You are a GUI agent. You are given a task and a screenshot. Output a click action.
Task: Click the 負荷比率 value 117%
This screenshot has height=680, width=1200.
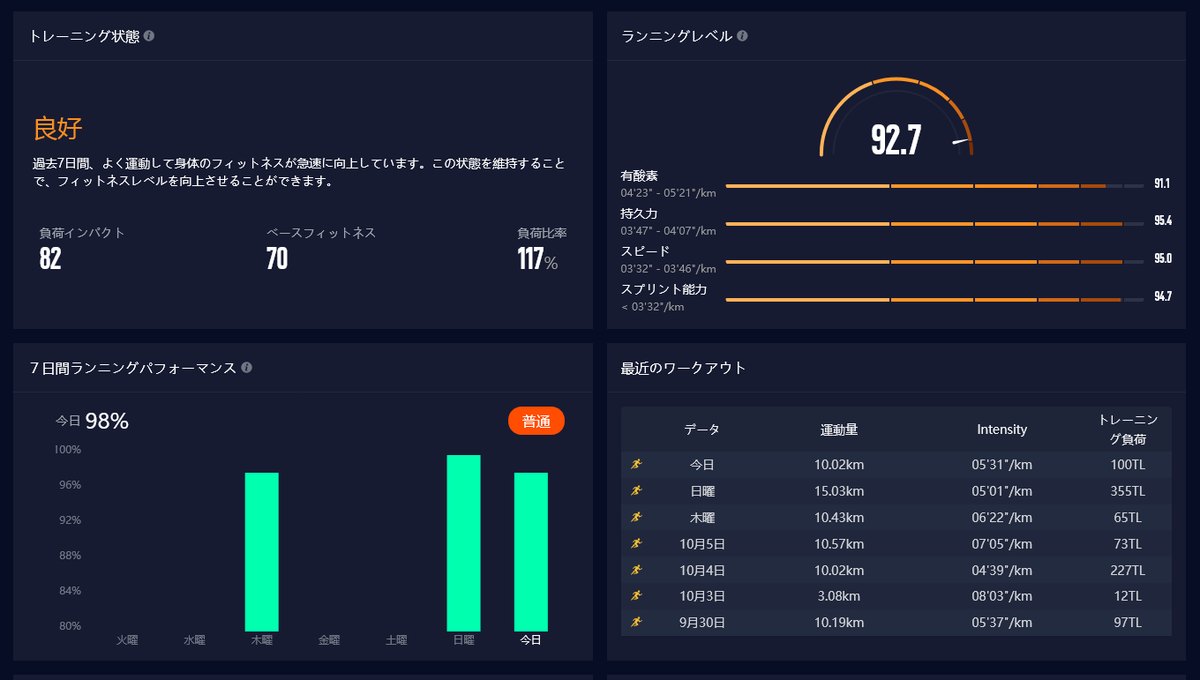(538, 261)
